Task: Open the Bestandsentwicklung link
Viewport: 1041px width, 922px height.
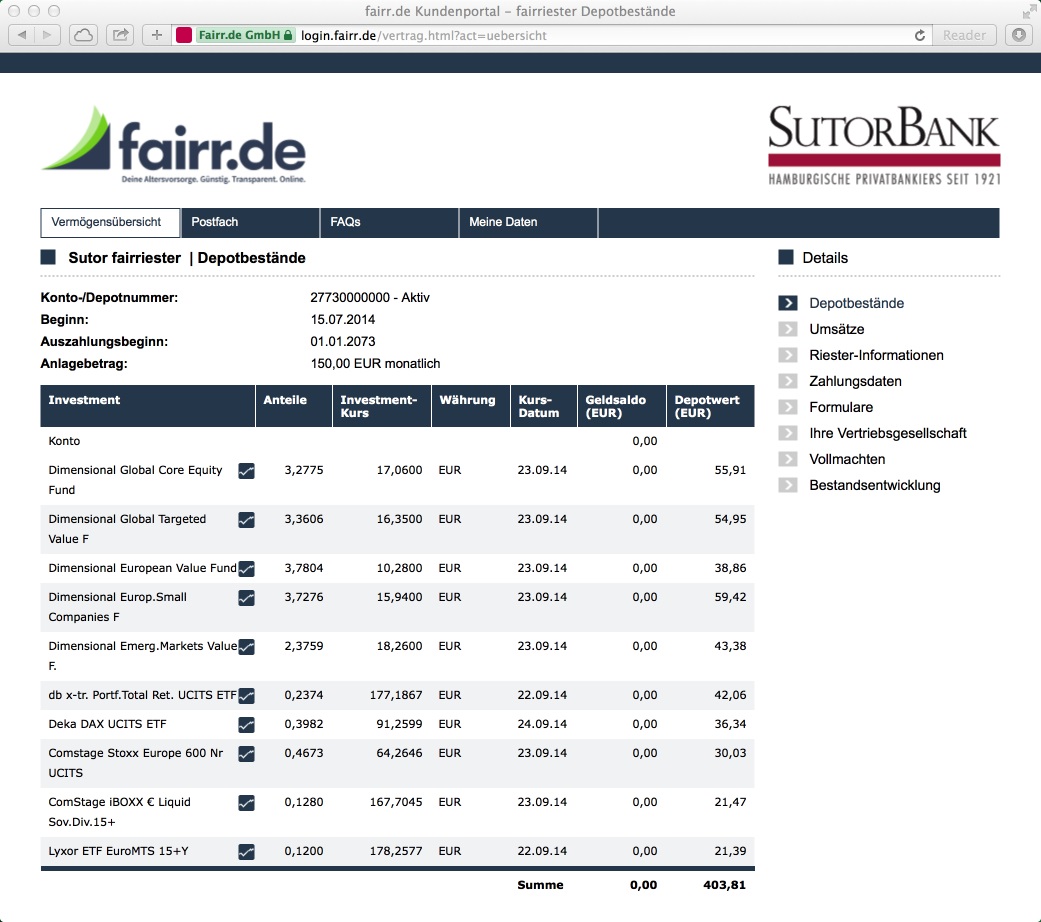Action: click(874, 485)
